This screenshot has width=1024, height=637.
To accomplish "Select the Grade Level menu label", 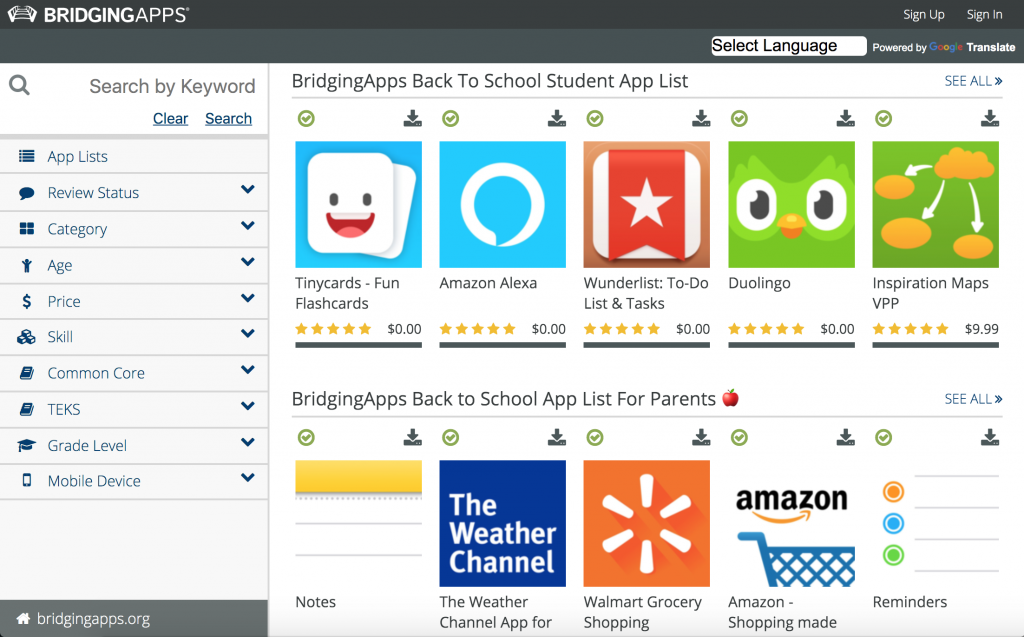I will point(88,446).
